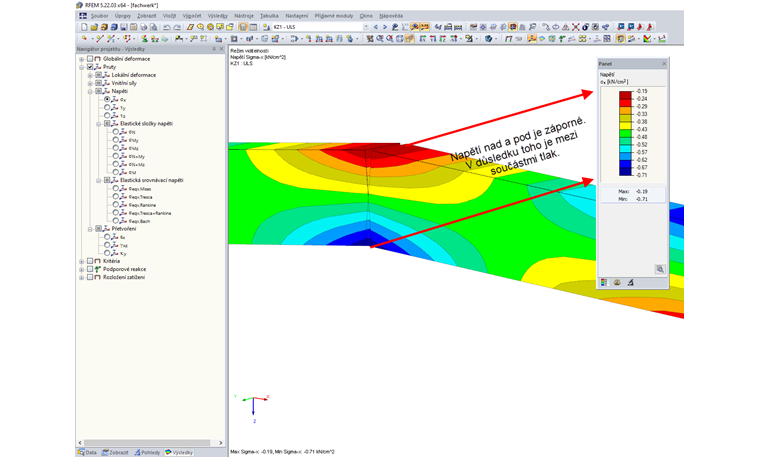This screenshot has width=760, height=457.
Task: Enable Podporové reakce checkbox
Action: (90, 269)
